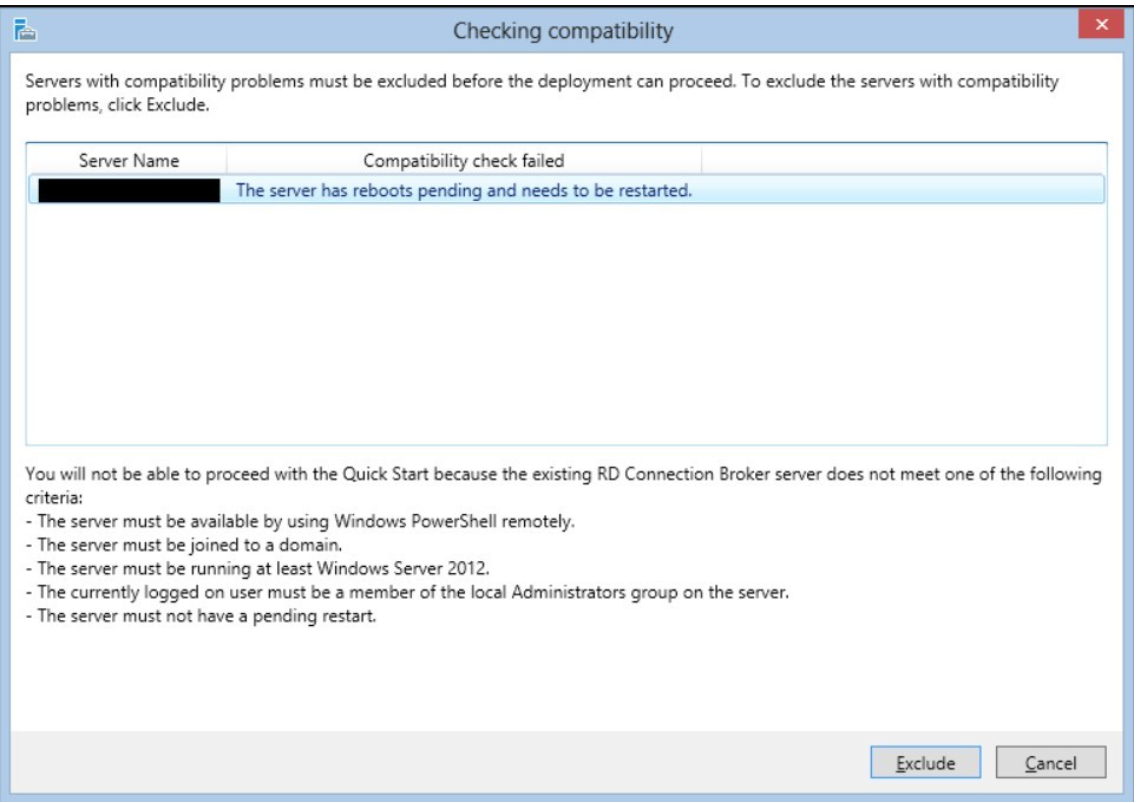Click empty area of the server list
Screen dimensions: 1145x803
(x=566, y=321)
